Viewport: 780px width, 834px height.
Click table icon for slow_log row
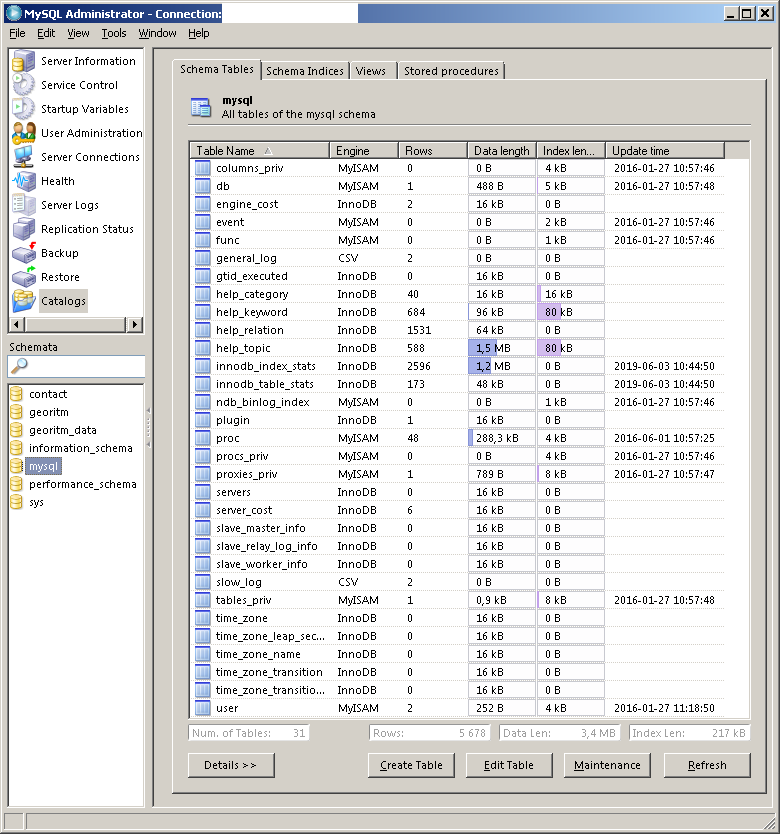point(202,582)
